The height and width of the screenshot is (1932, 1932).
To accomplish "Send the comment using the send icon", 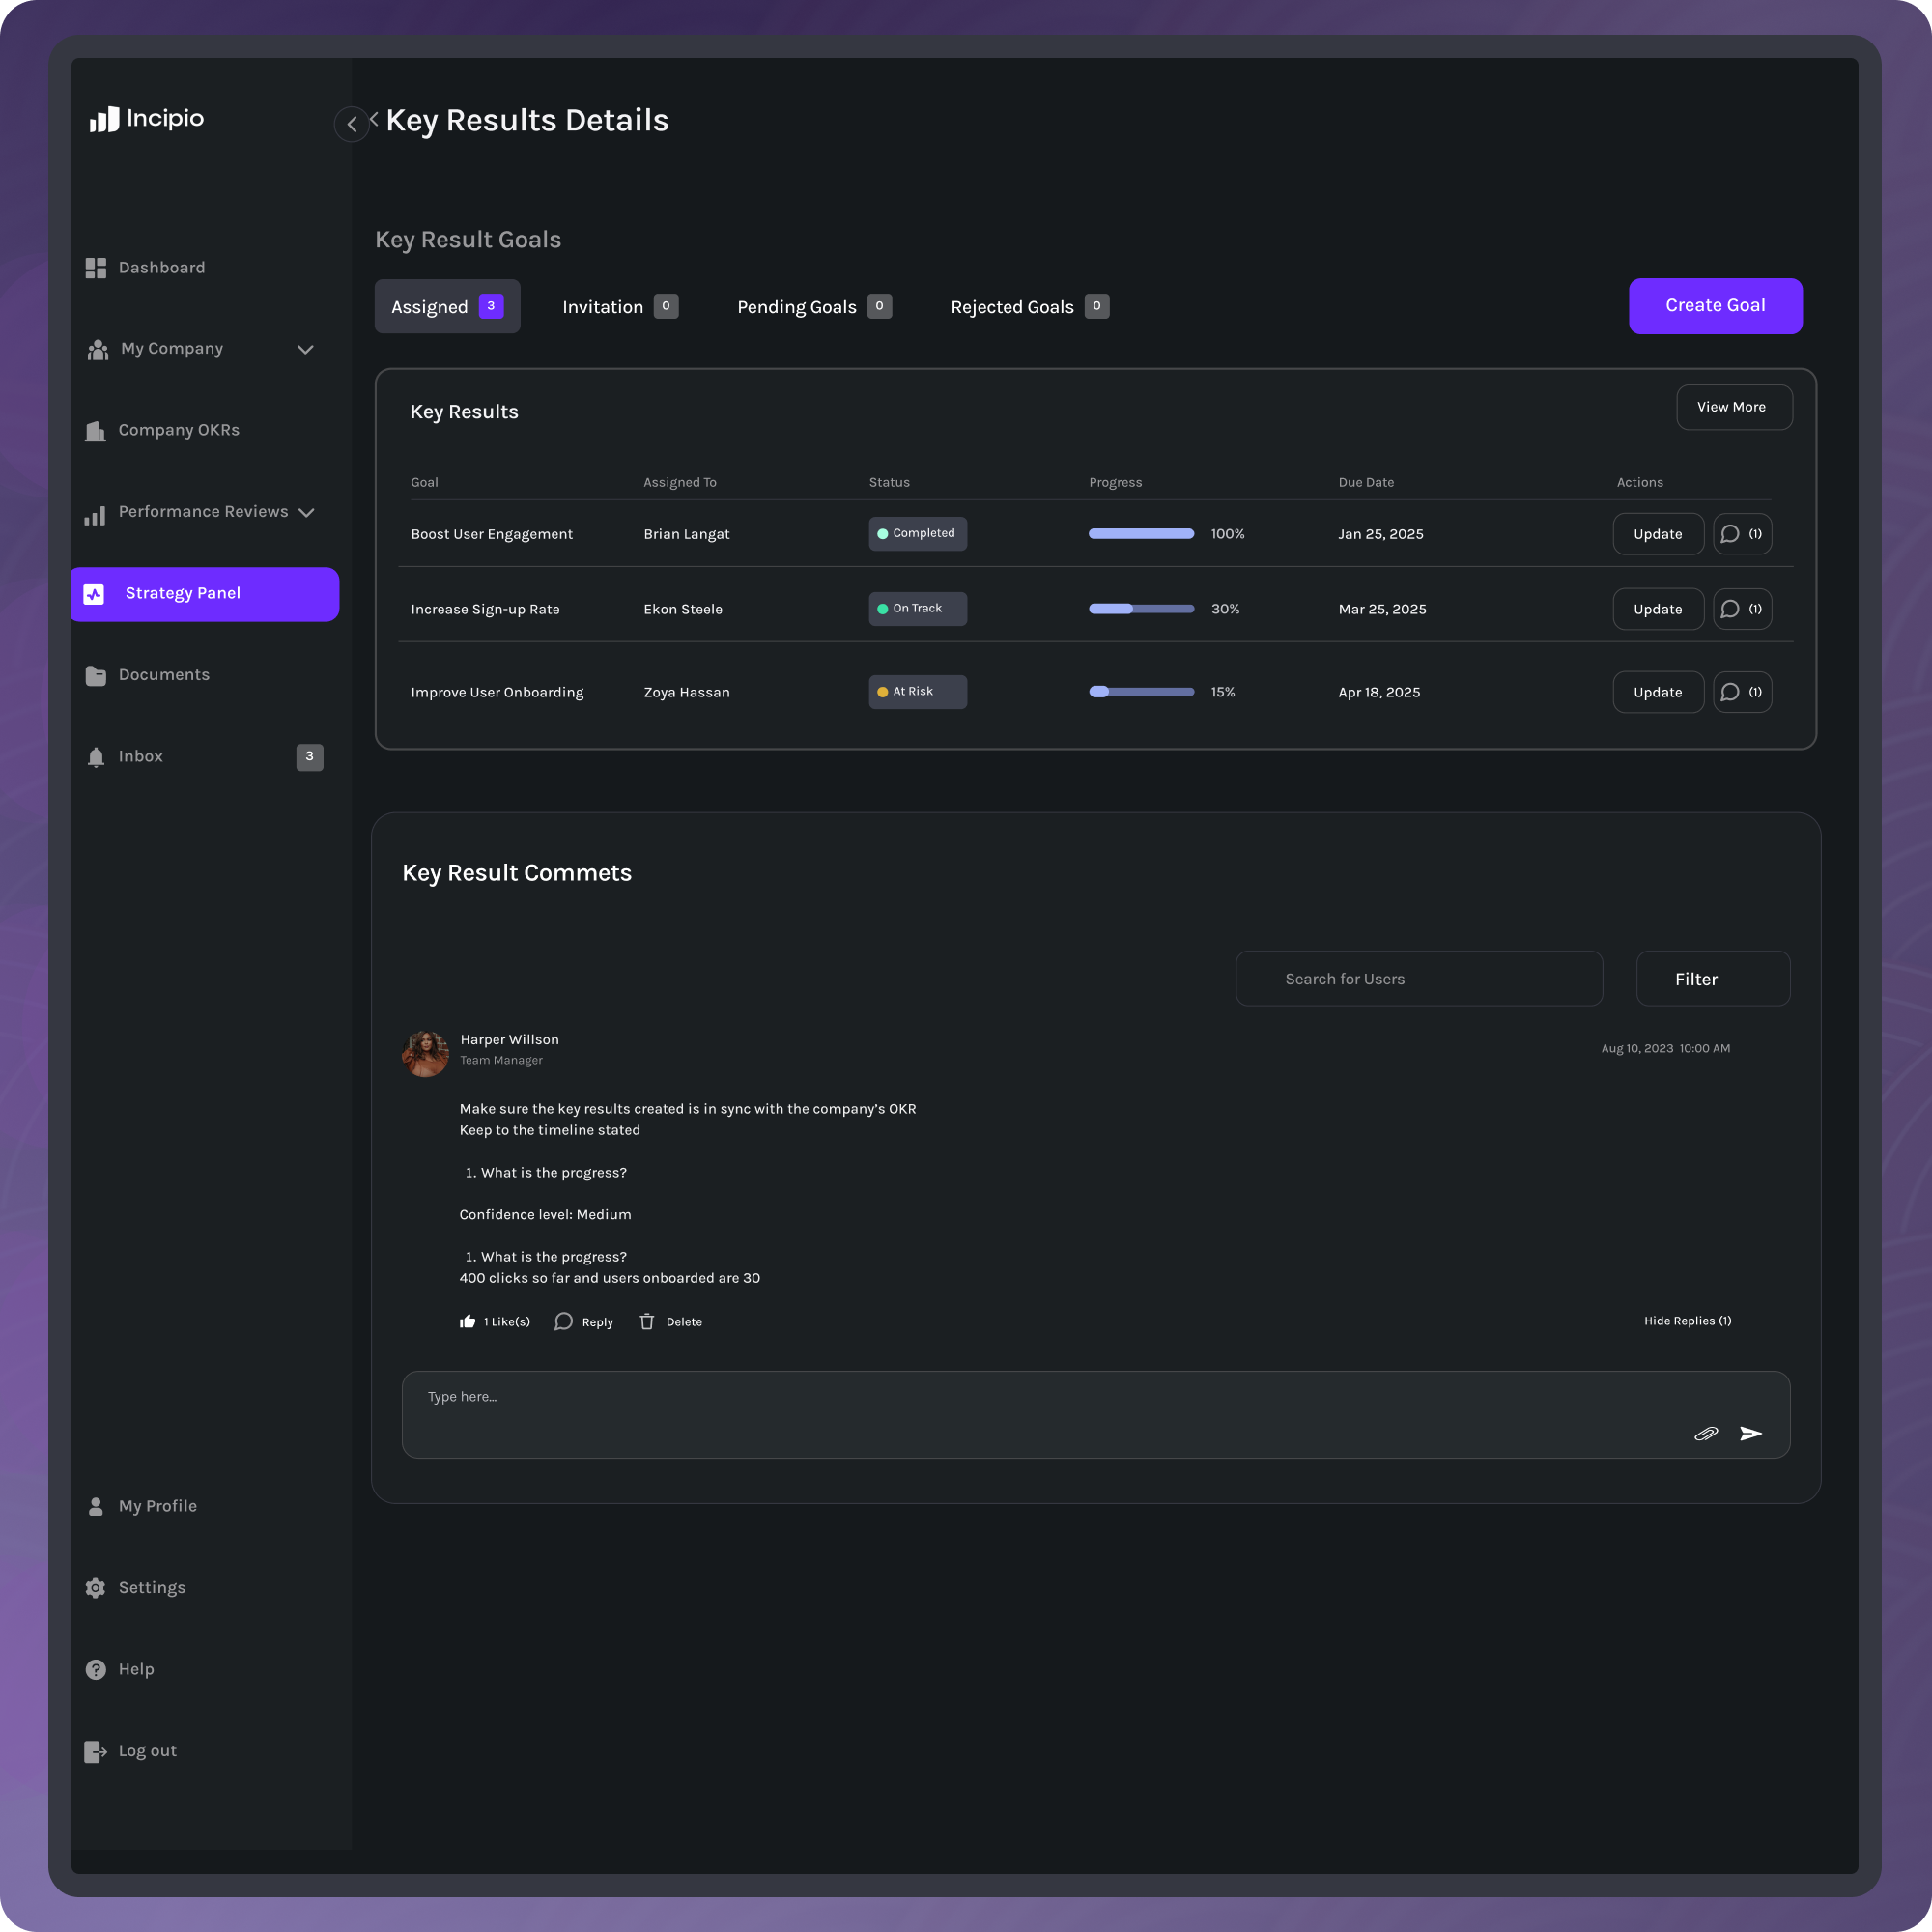I will (1751, 1434).
